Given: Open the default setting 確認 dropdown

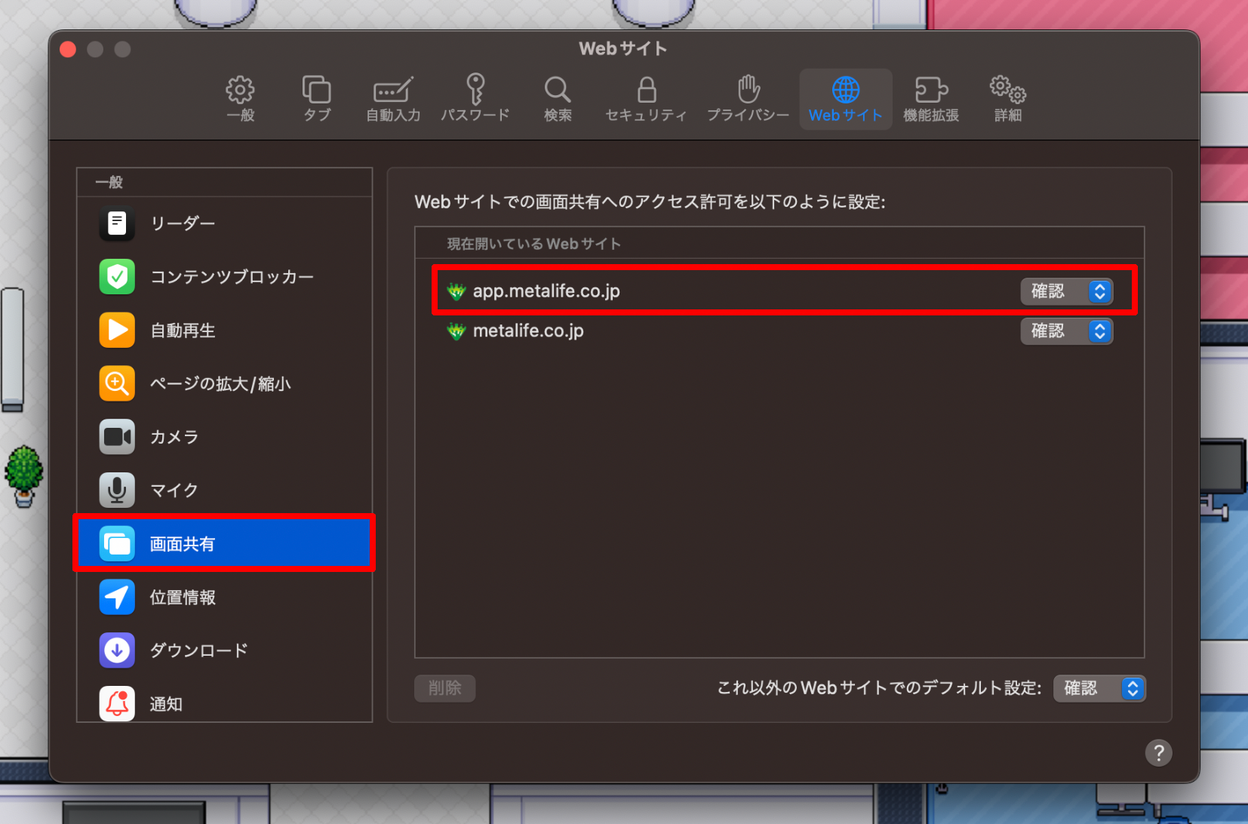Looking at the screenshot, I should 1099,688.
